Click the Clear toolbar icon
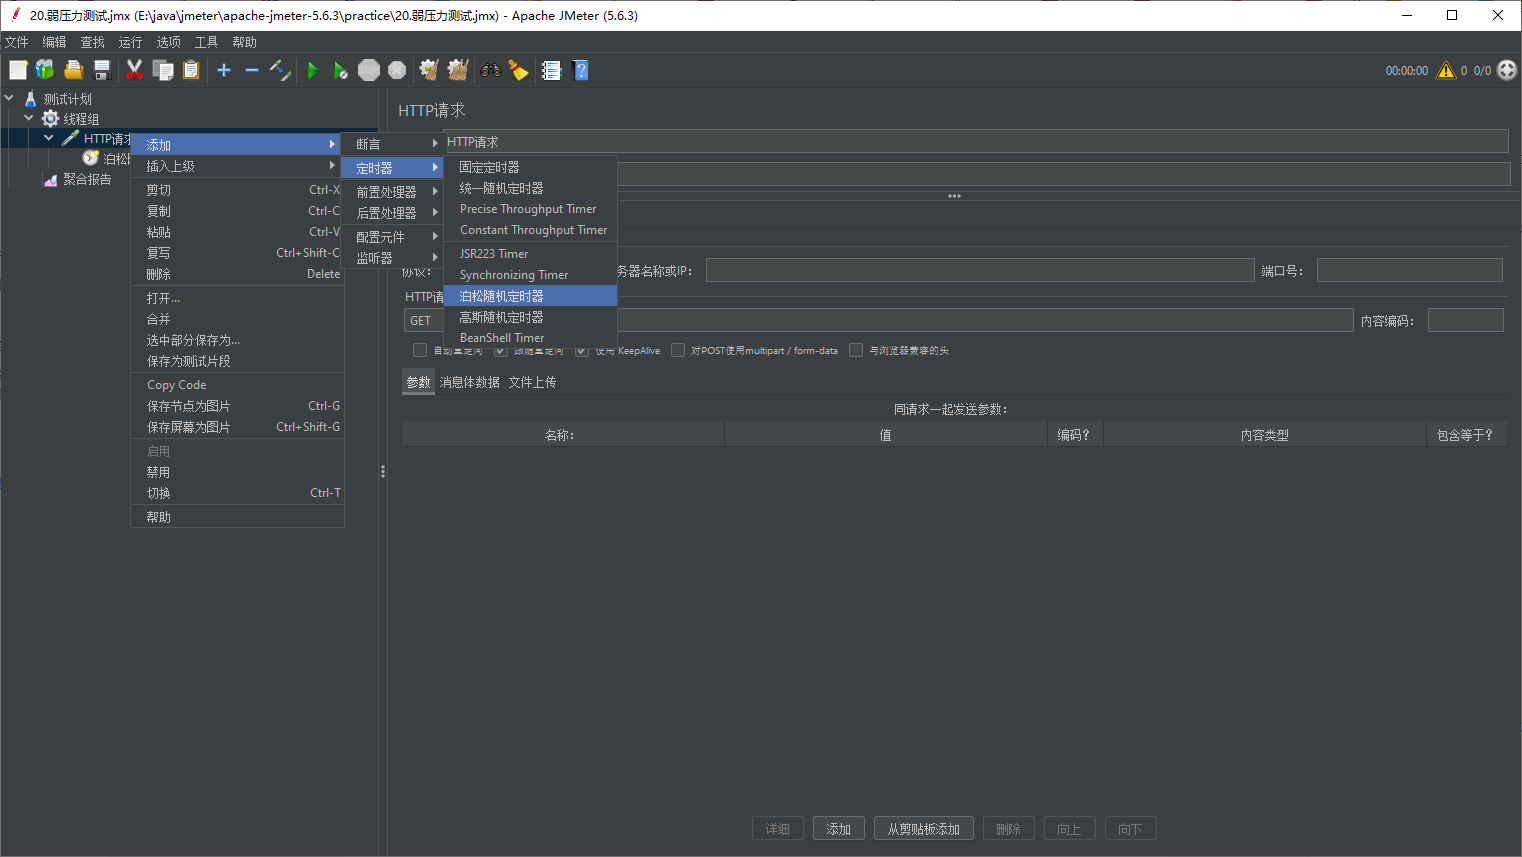 pyautogui.click(x=429, y=70)
